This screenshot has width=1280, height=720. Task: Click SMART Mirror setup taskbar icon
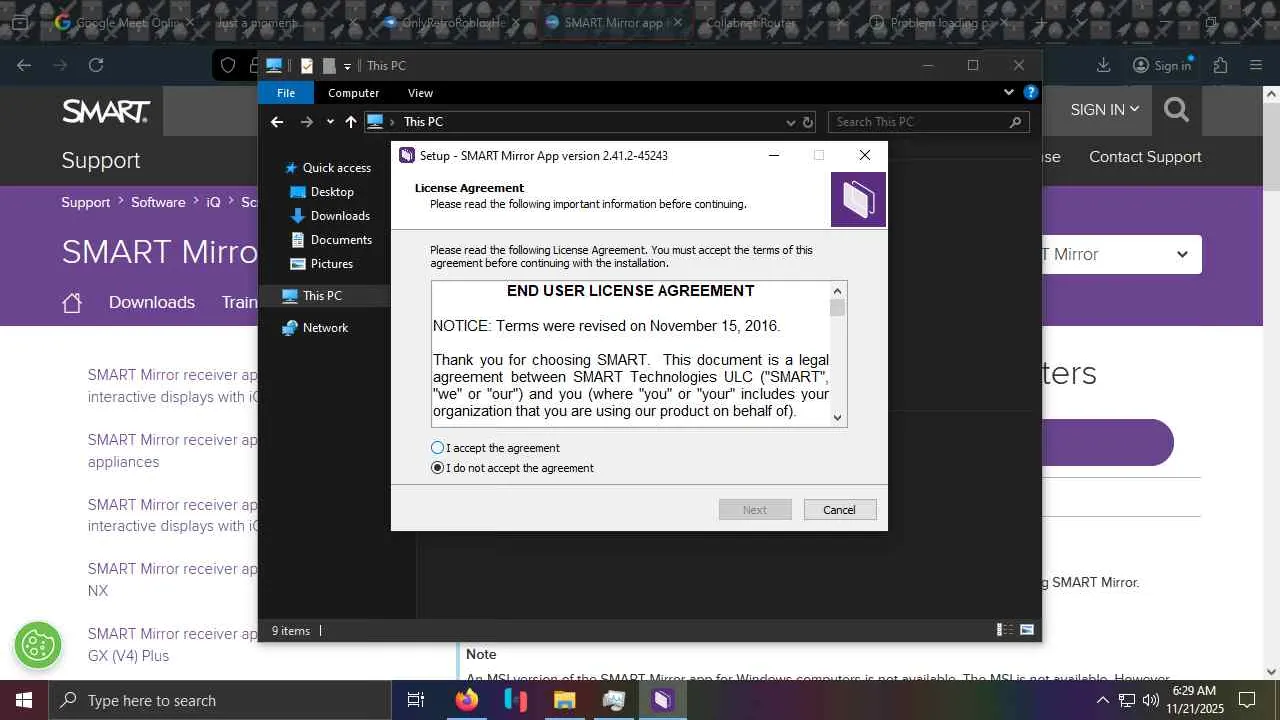(663, 700)
